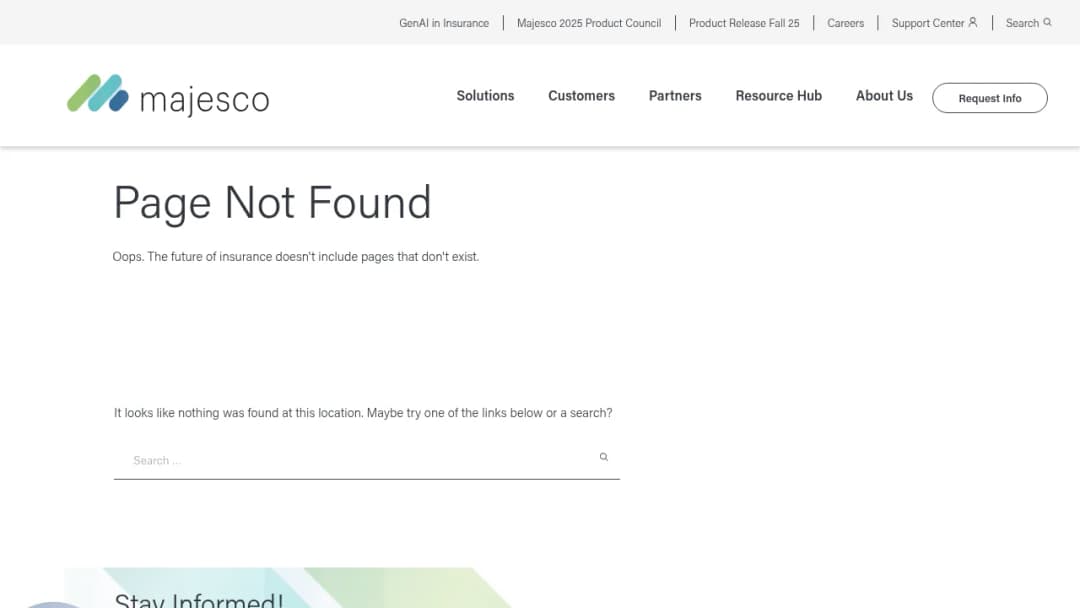This screenshot has height=608, width=1080.
Task: Click the Stay Informed! heading
Action: coord(198,599)
